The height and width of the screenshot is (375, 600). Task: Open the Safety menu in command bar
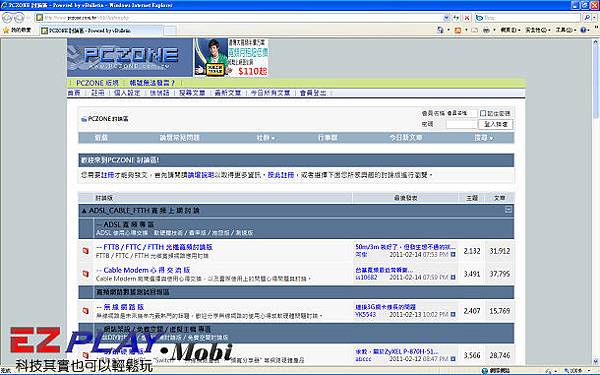click(538, 30)
